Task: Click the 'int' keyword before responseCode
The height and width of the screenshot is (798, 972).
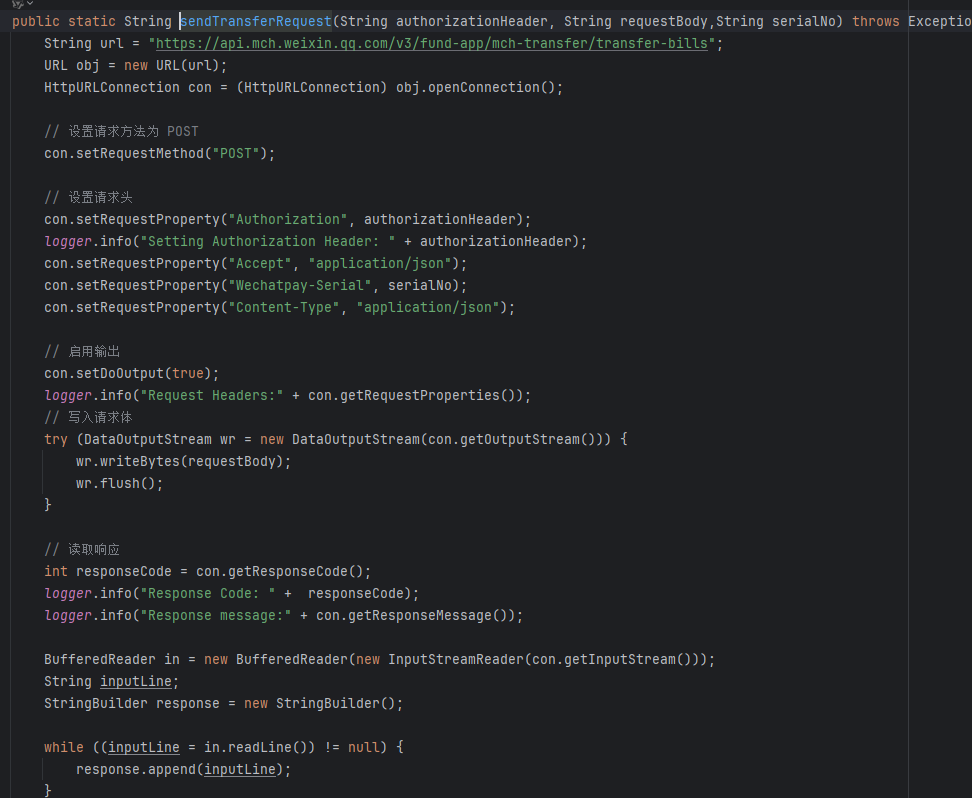Action: [x=56, y=572]
